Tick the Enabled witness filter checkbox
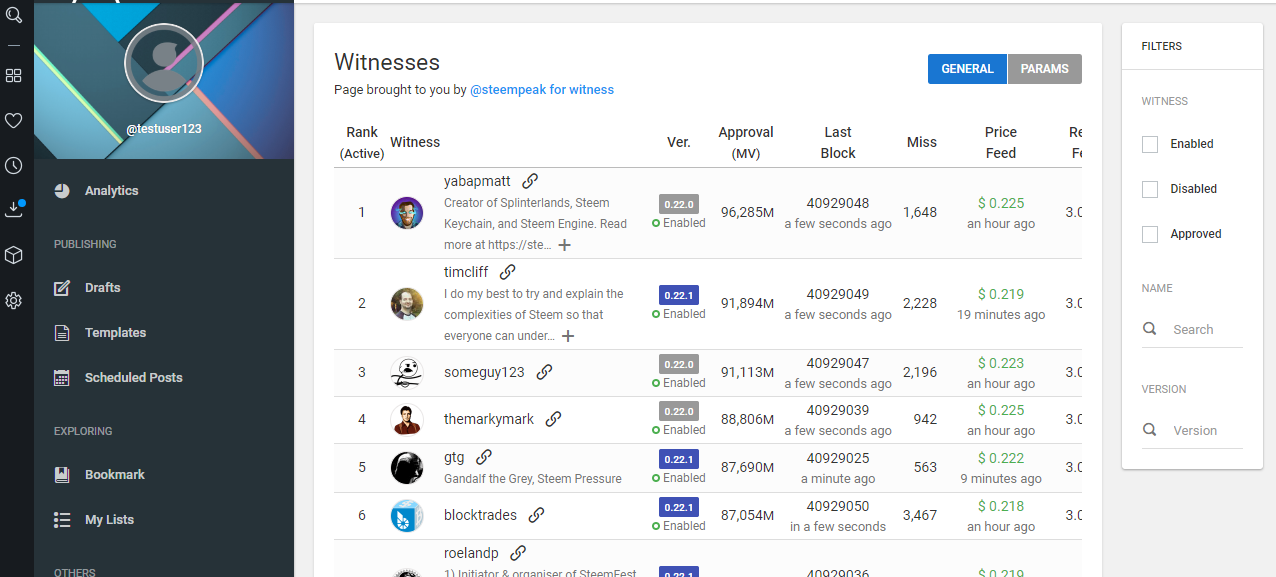The height and width of the screenshot is (577, 1276). tap(1150, 144)
